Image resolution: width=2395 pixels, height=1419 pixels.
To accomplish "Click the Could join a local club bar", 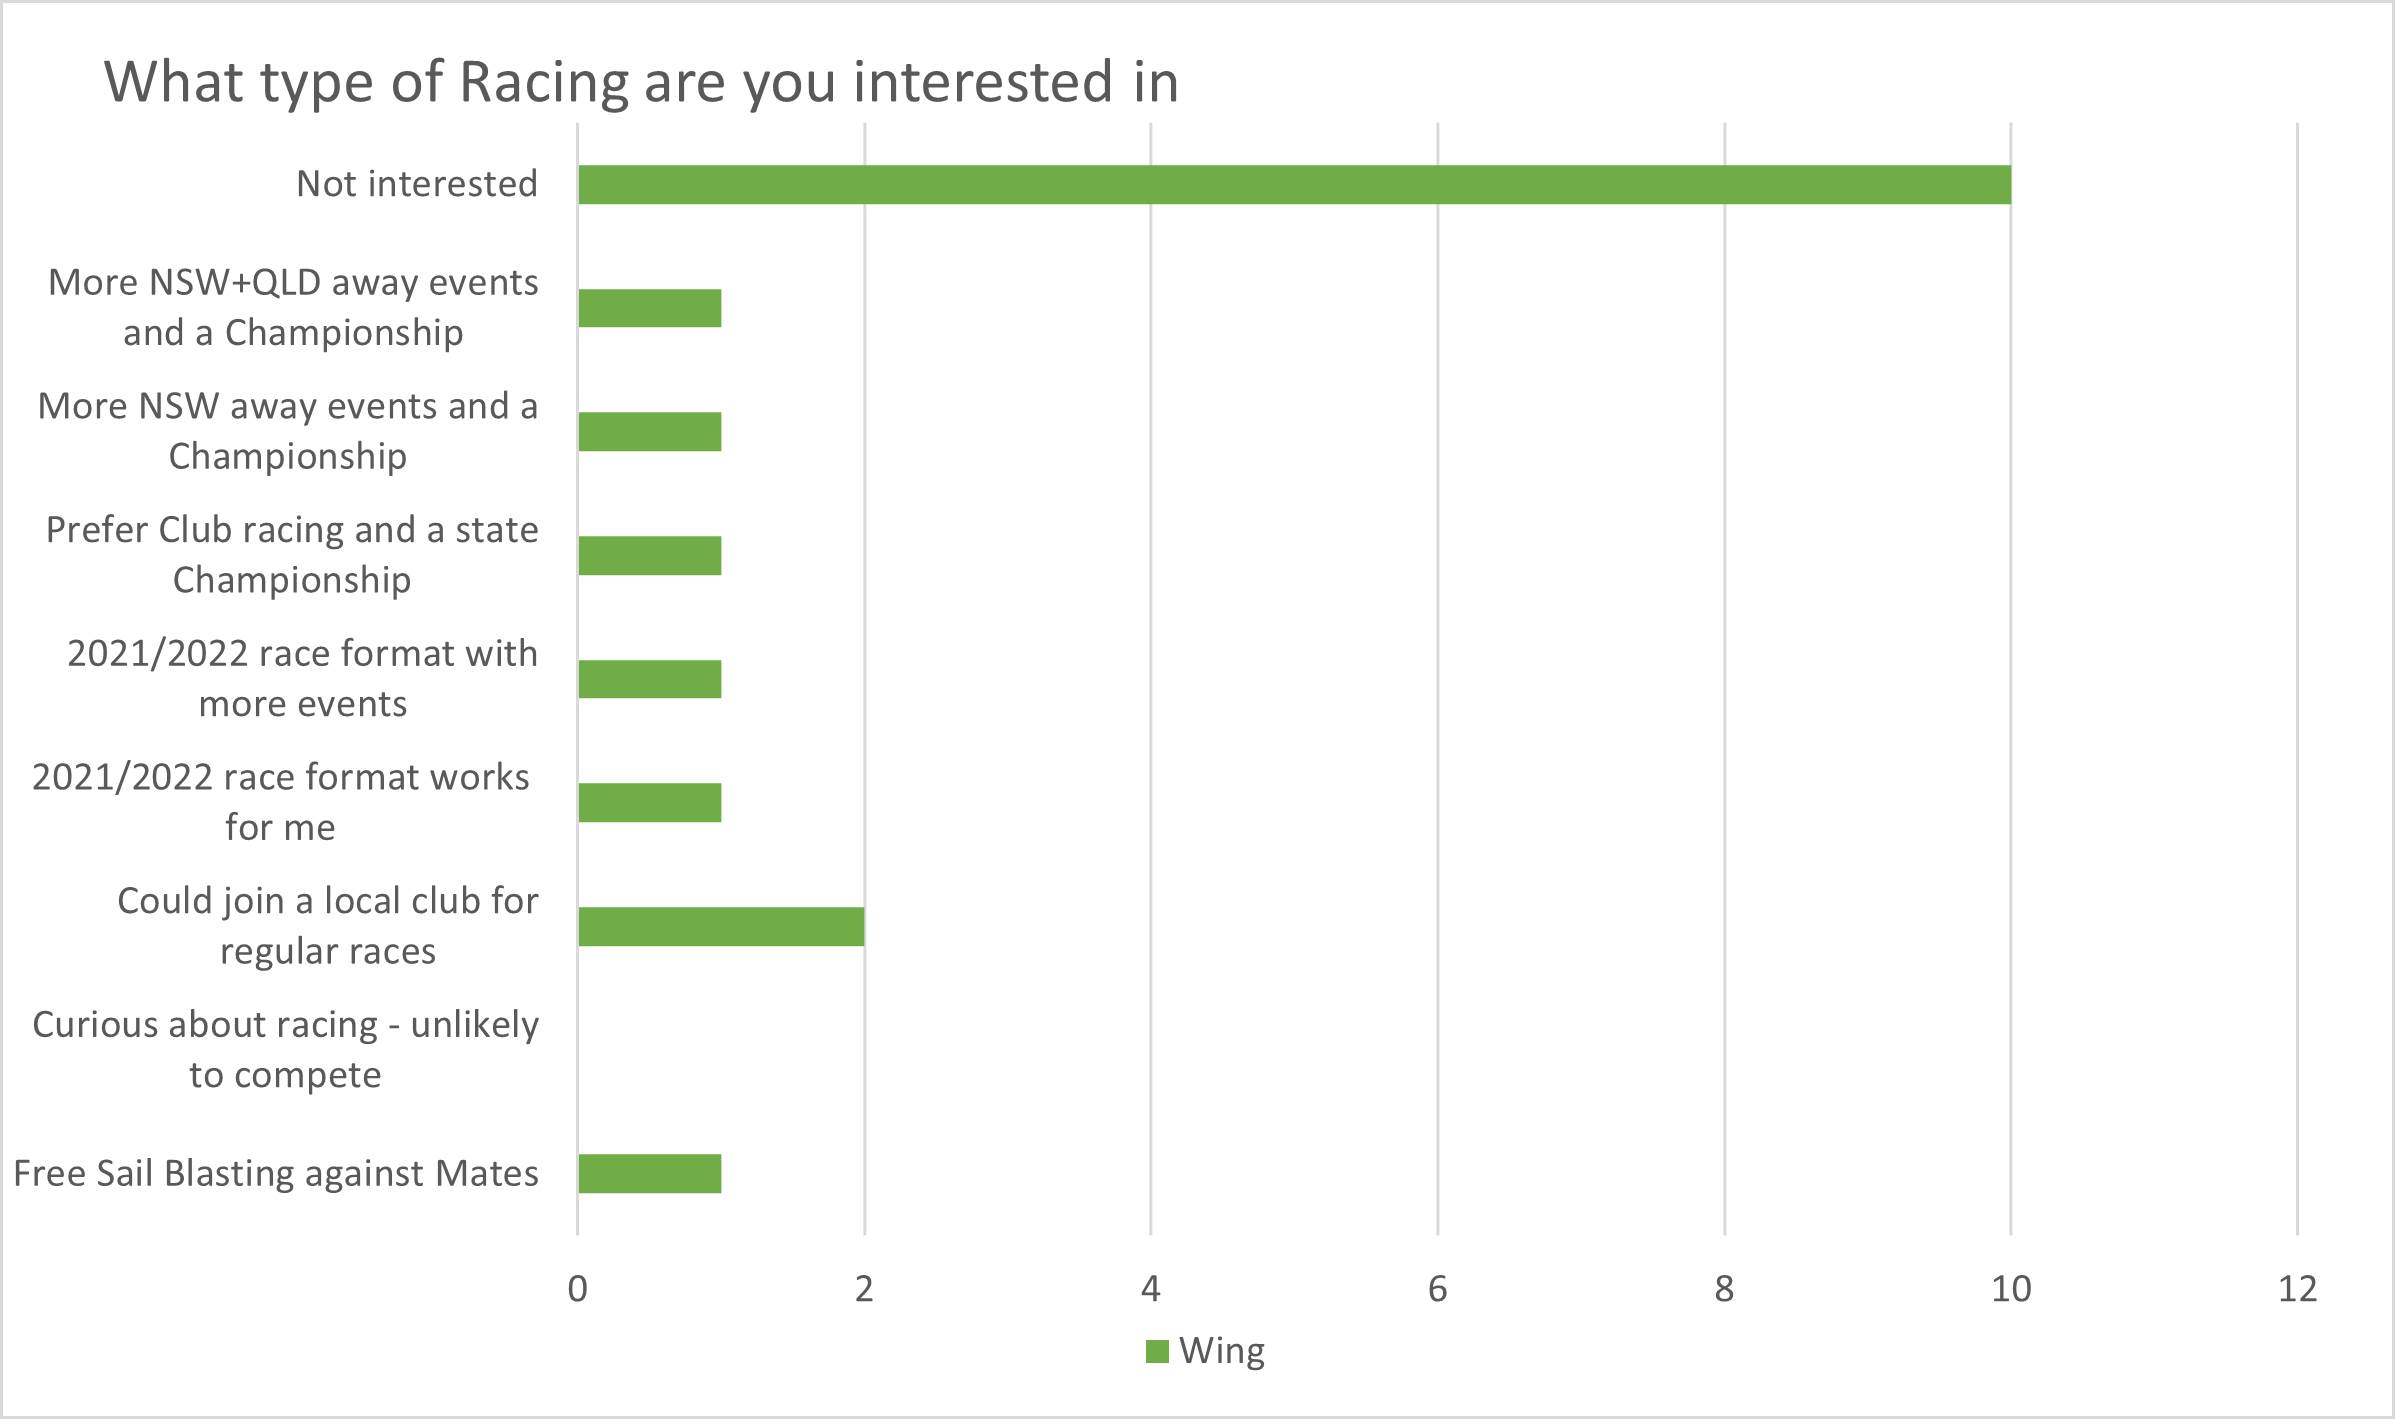I will [721, 926].
